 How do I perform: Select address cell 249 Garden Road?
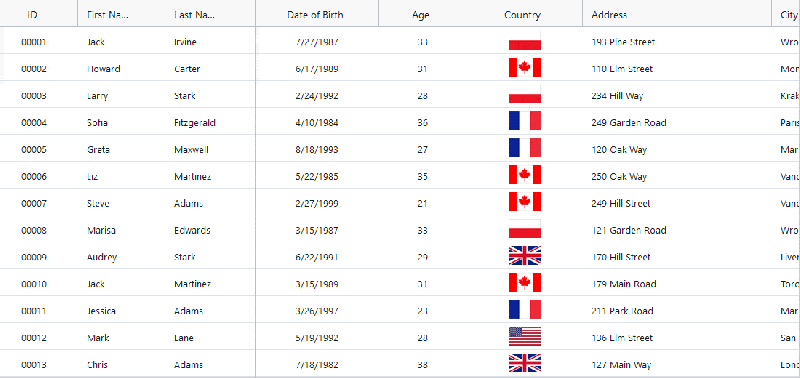click(629, 122)
